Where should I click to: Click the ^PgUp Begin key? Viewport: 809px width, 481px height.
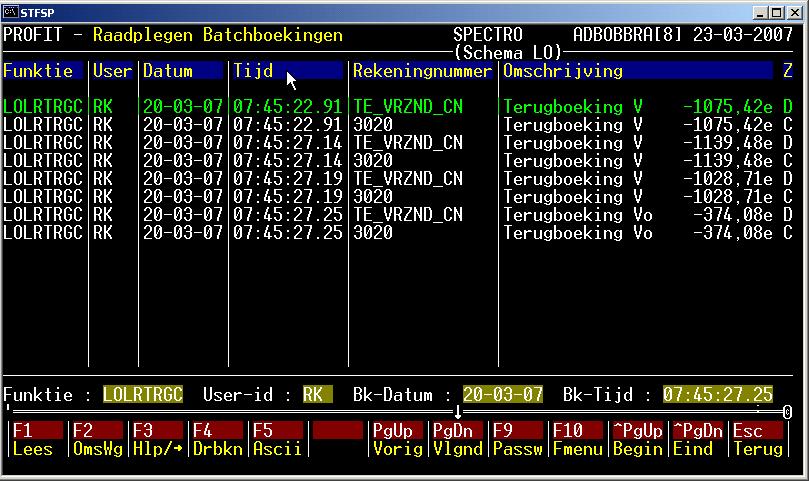[x=638, y=439]
